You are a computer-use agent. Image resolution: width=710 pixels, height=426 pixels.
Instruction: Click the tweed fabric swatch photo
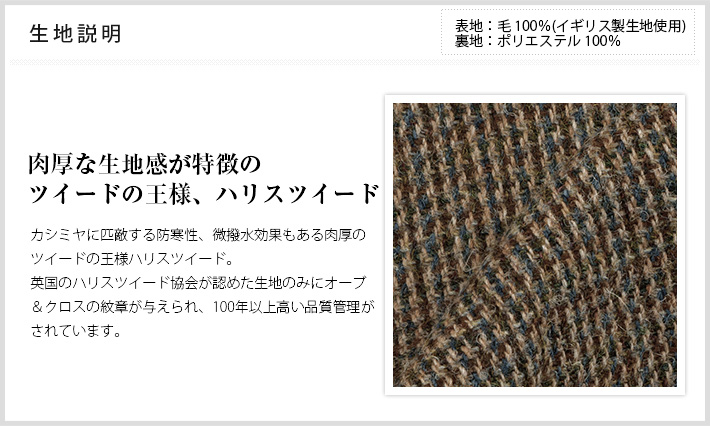point(535,245)
